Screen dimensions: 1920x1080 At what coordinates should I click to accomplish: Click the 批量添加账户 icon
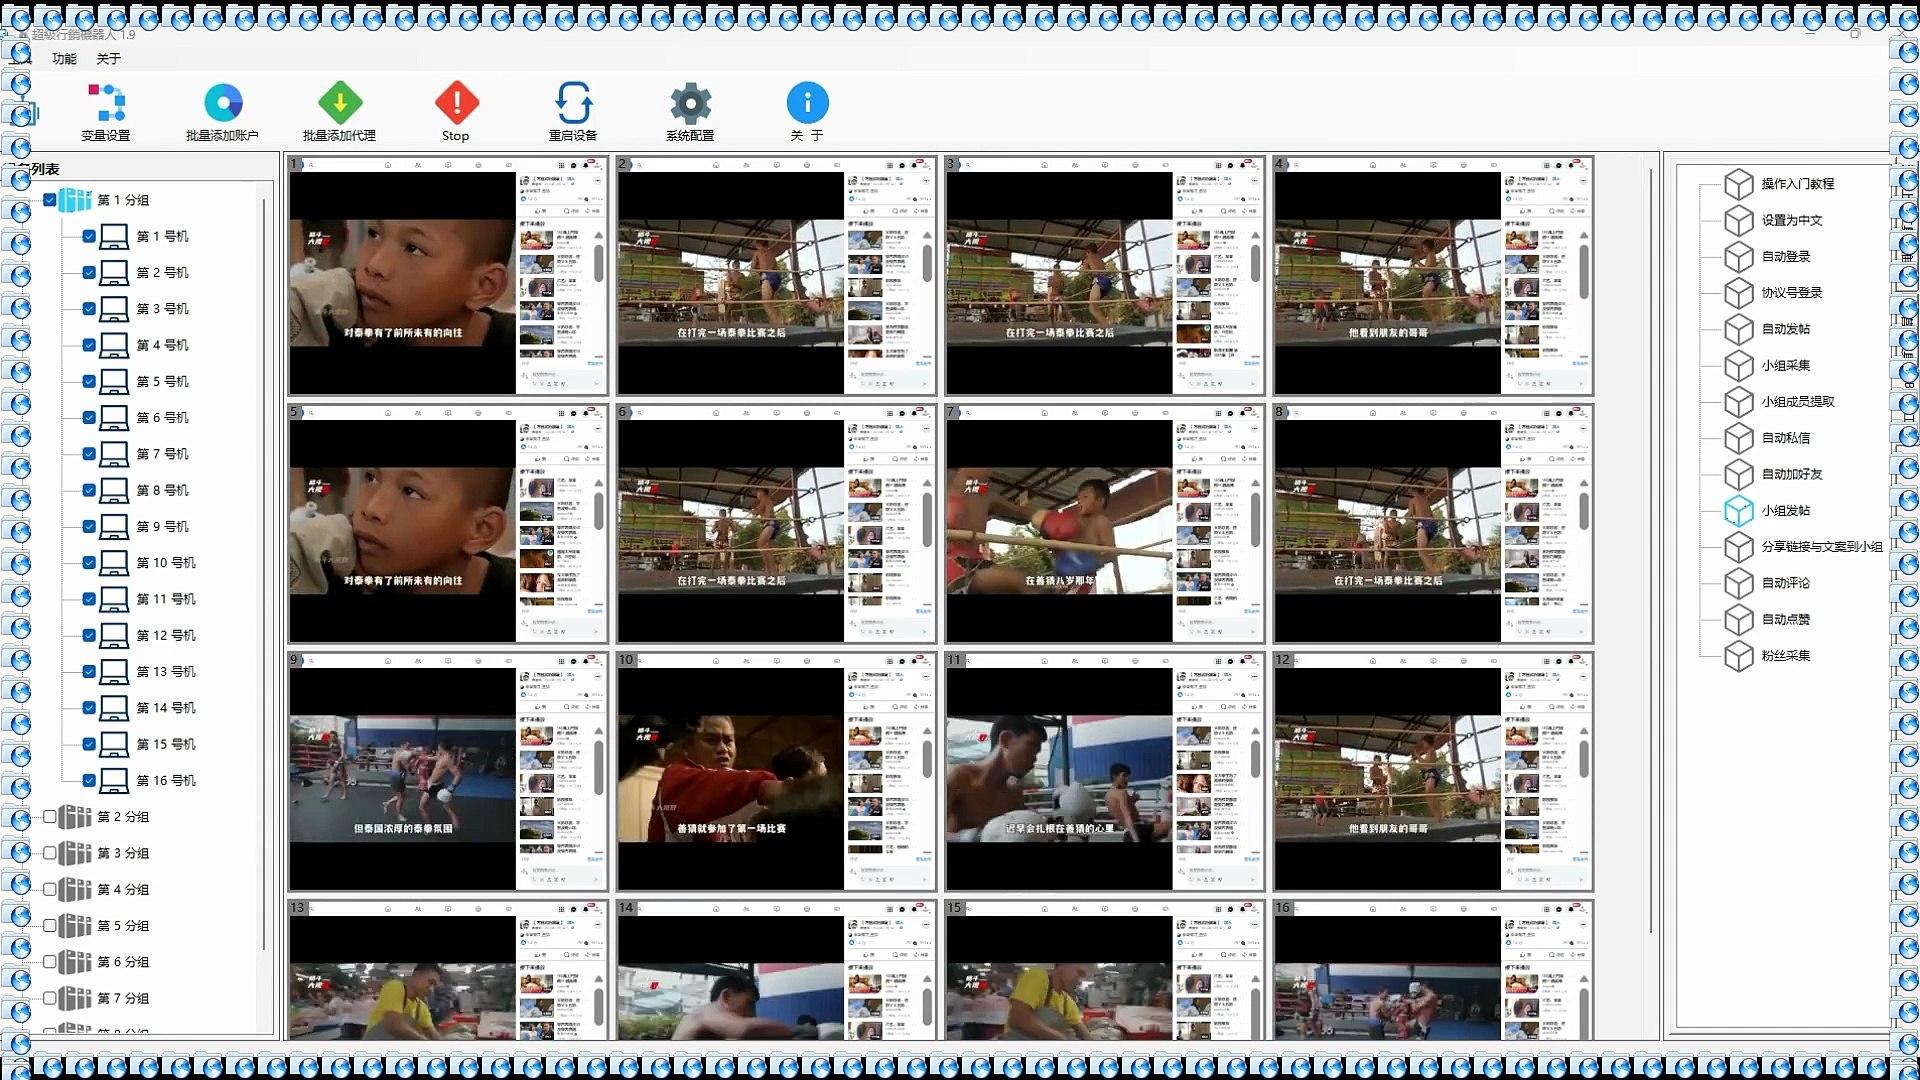point(223,103)
